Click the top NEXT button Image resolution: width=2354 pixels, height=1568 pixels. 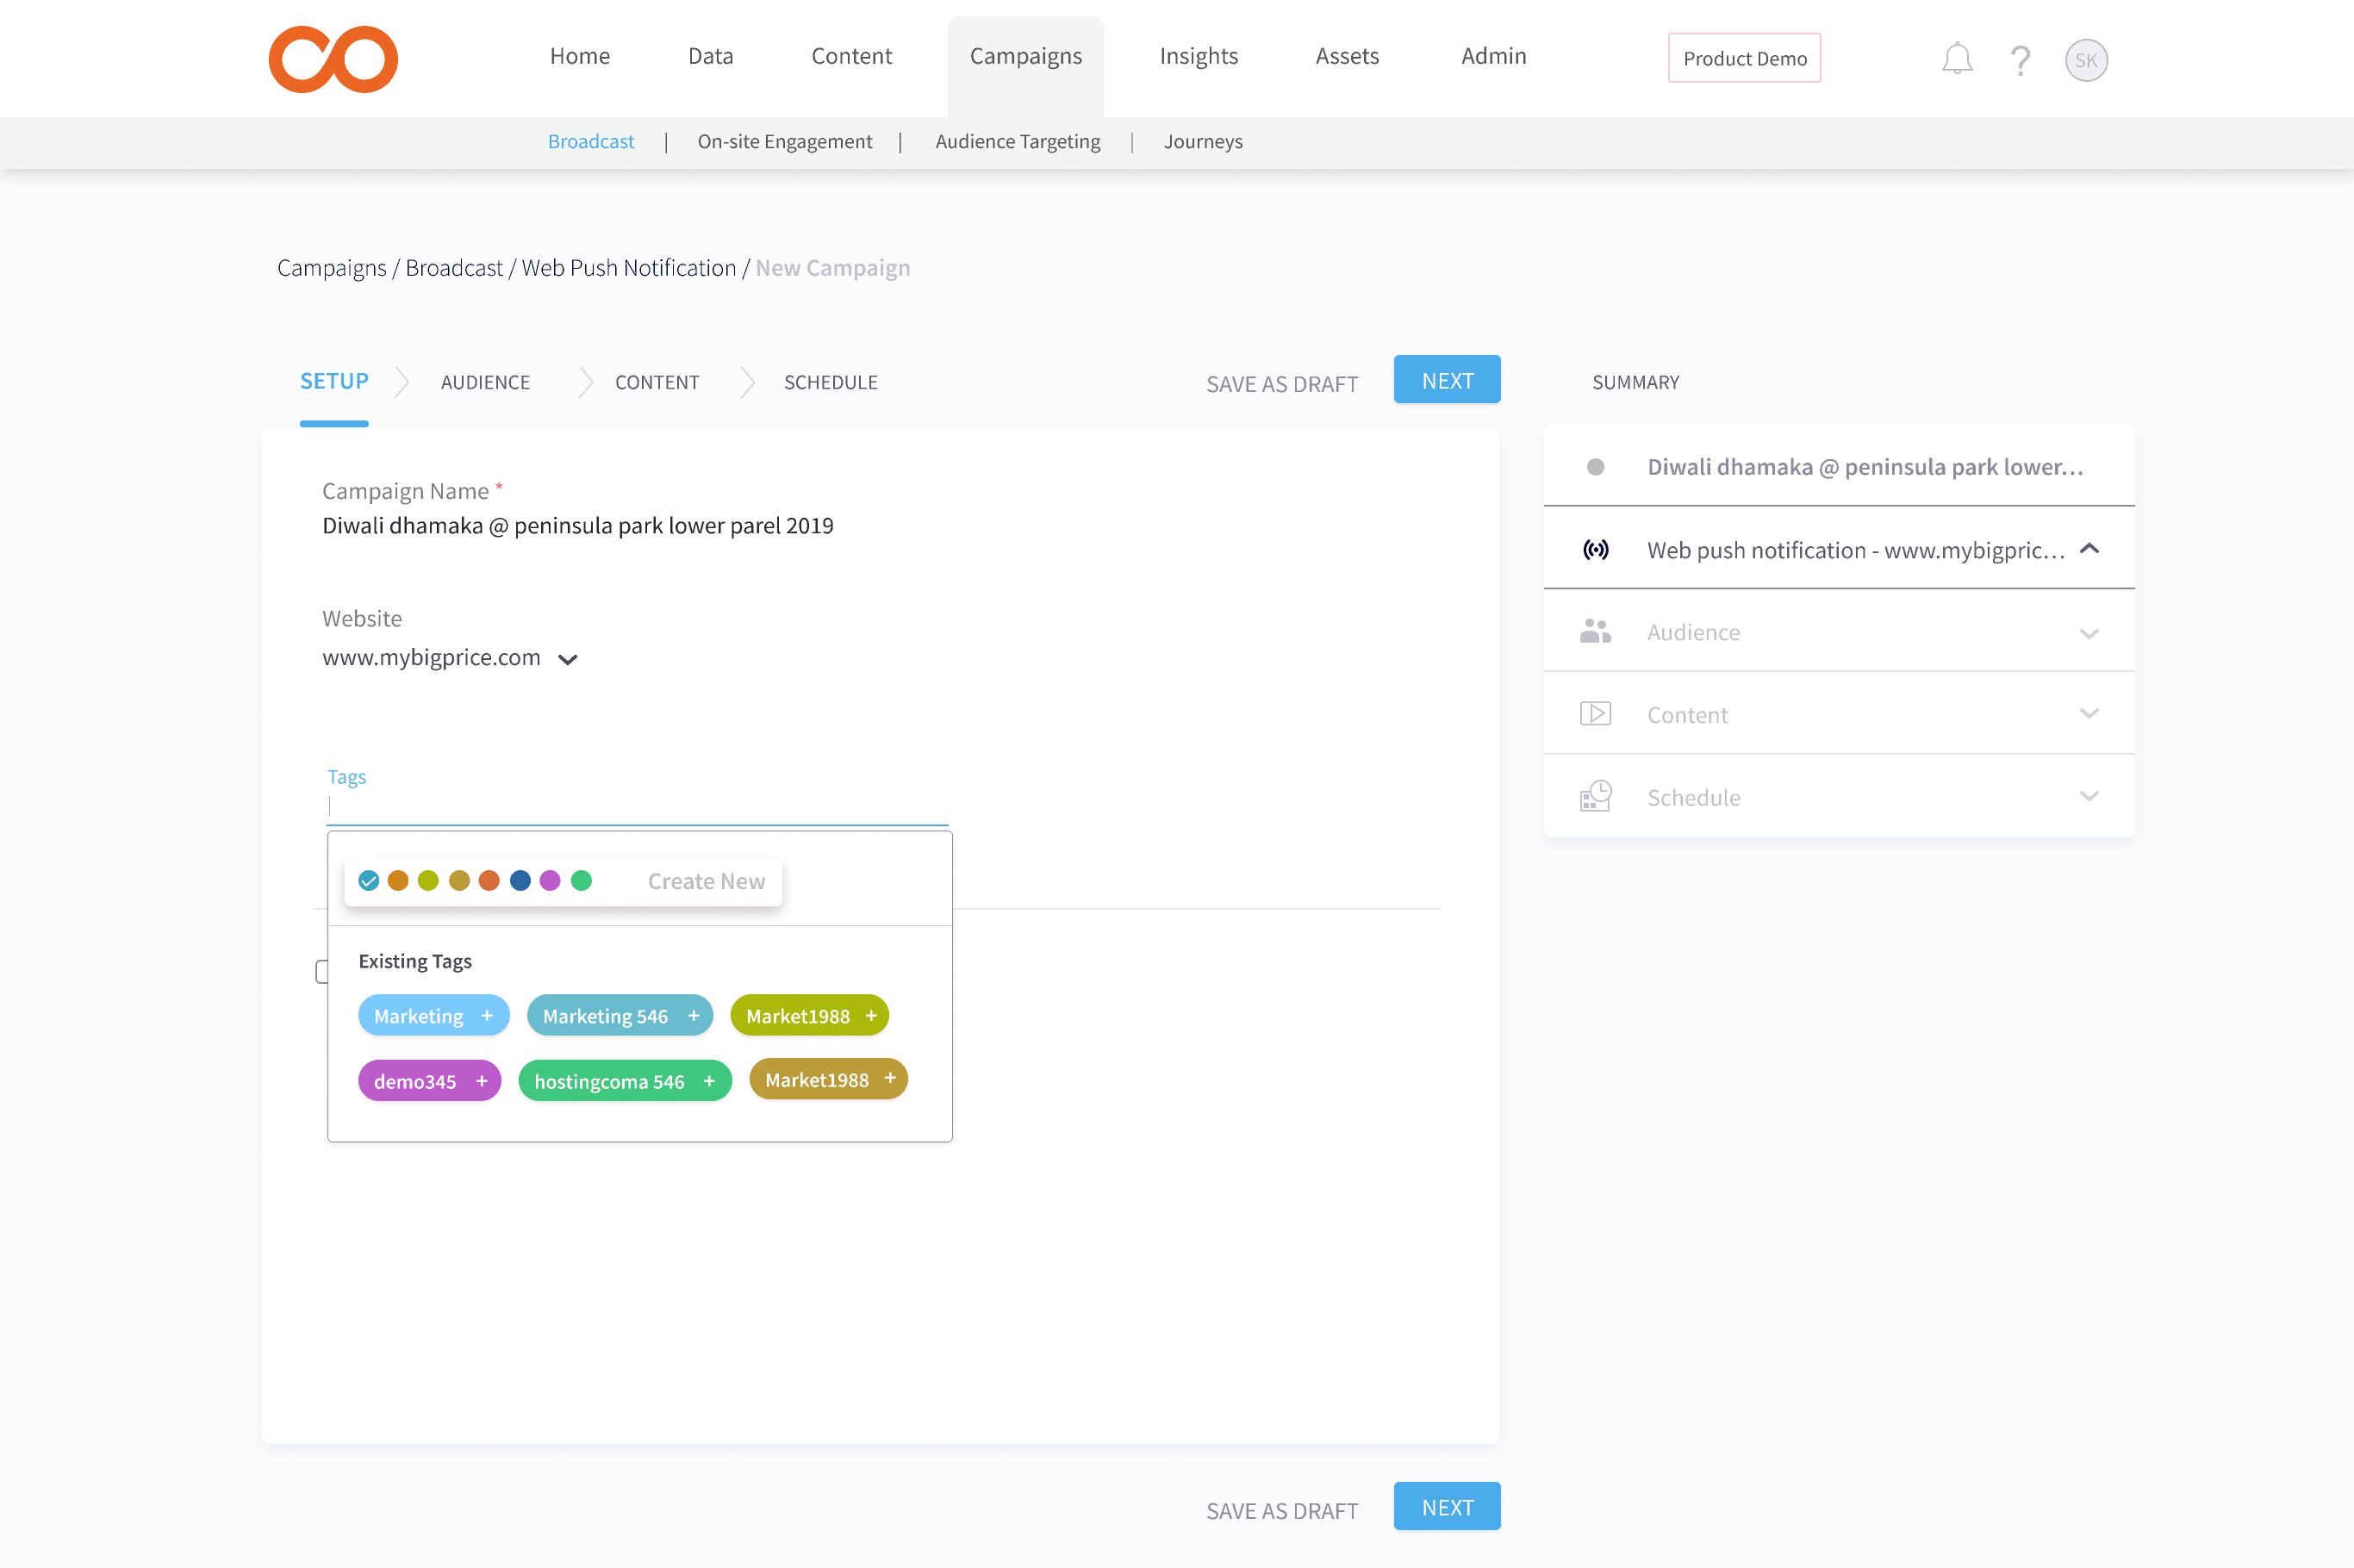coord(1446,380)
